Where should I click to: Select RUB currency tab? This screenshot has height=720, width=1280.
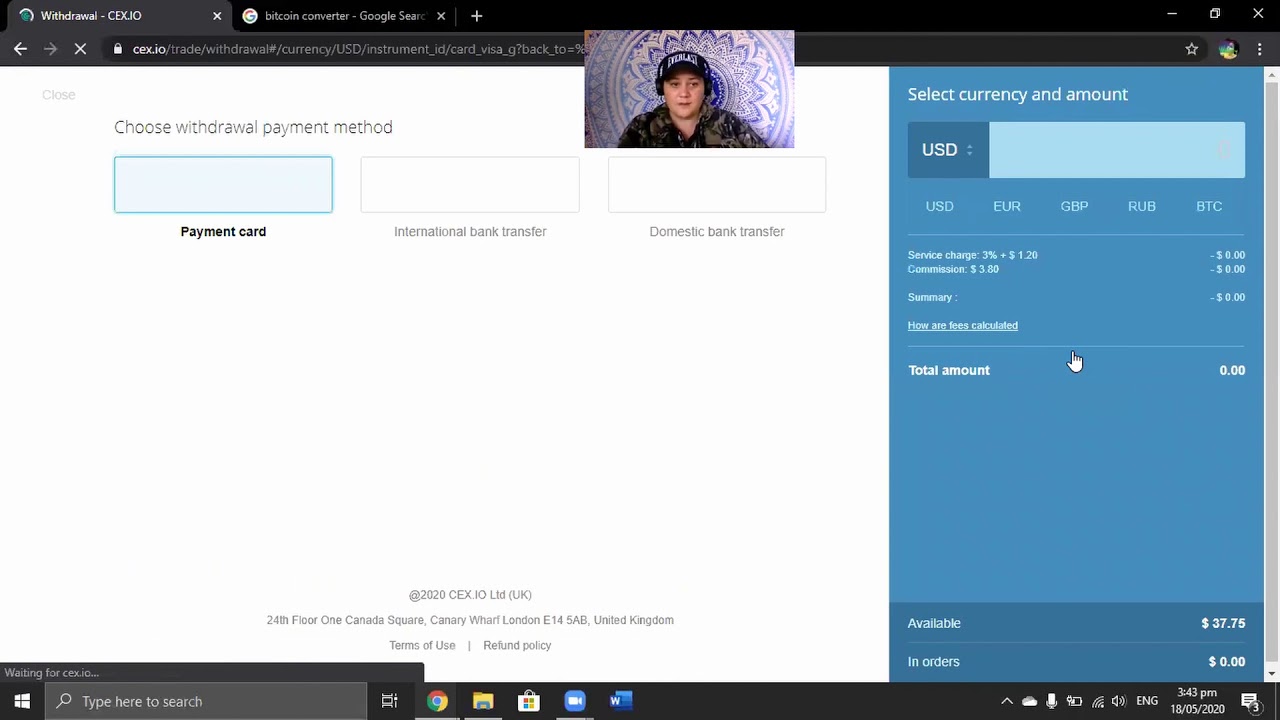pyautogui.click(x=1142, y=206)
